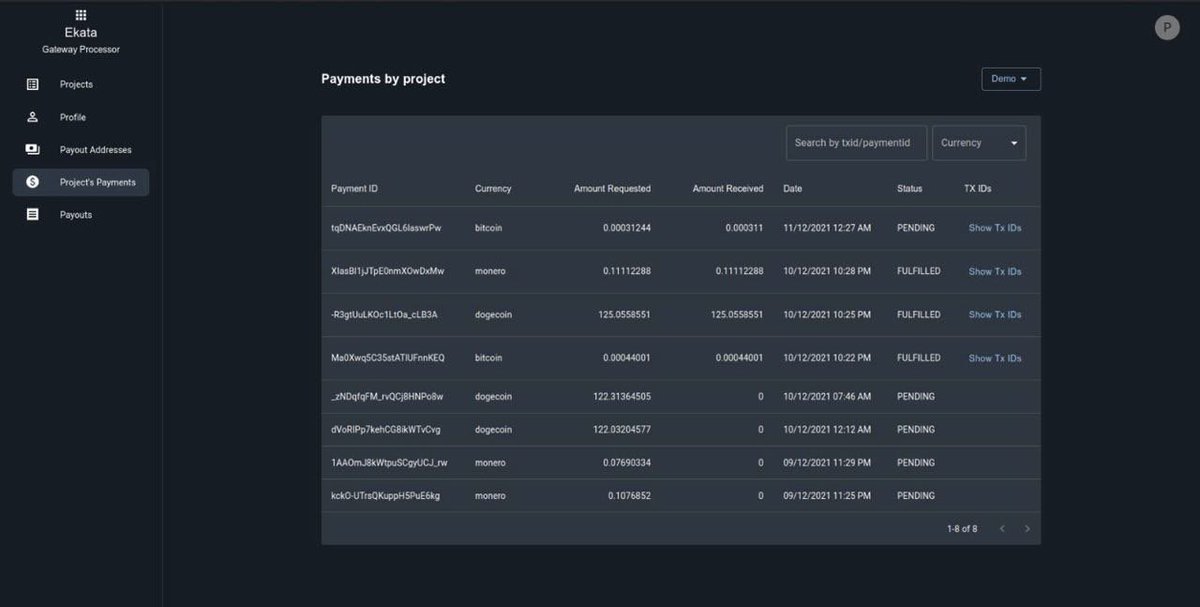This screenshot has width=1200, height=607.
Task: Show Tx IDs for payment -R3gtUuLKOc1LtOa_cLB3A
Action: coord(994,314)
